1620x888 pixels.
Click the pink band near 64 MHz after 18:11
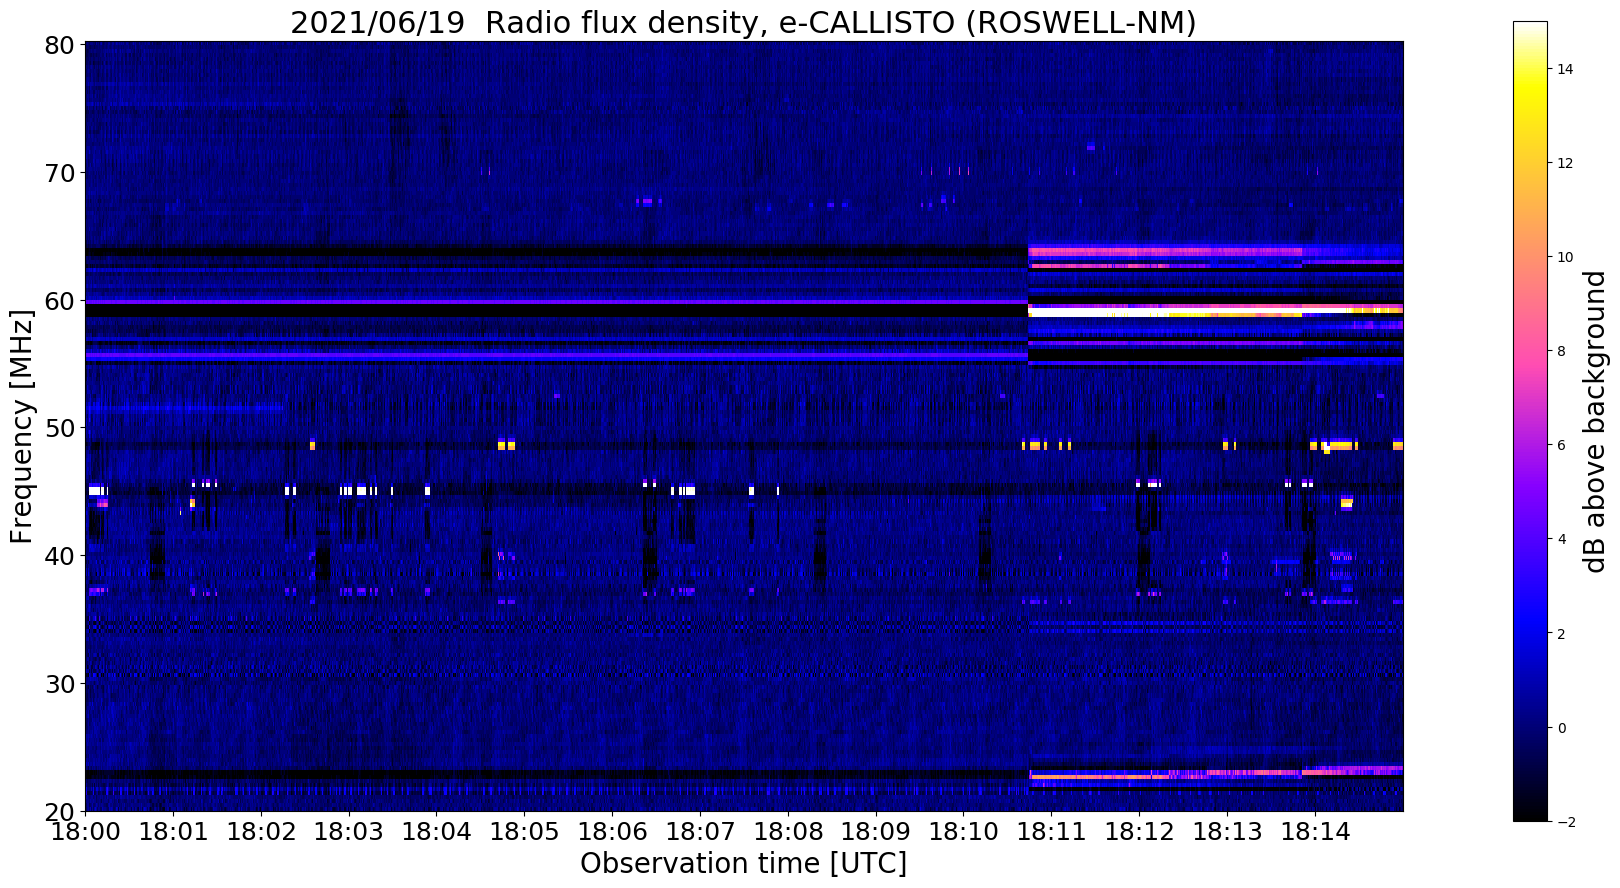[x=1165, y=251]
